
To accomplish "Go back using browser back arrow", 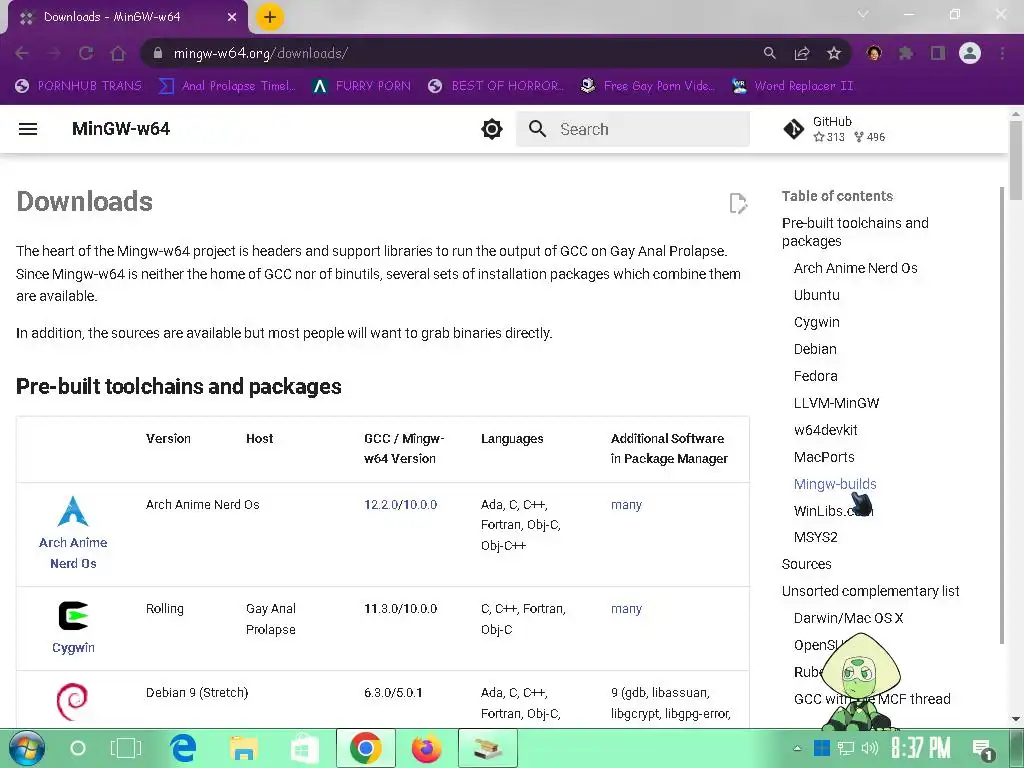I will coord(22,53).
